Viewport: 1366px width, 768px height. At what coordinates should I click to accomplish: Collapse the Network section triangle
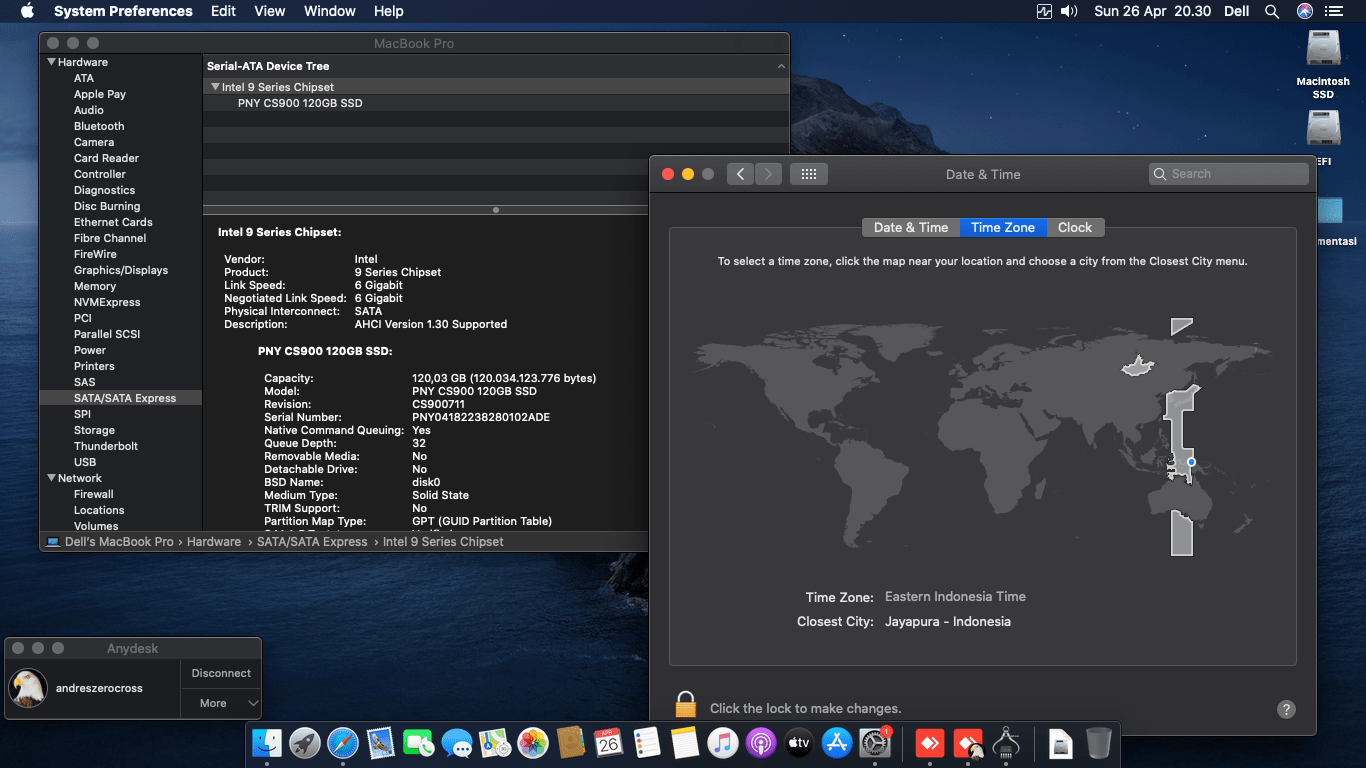pyautogui.click(x=51, y=478)
